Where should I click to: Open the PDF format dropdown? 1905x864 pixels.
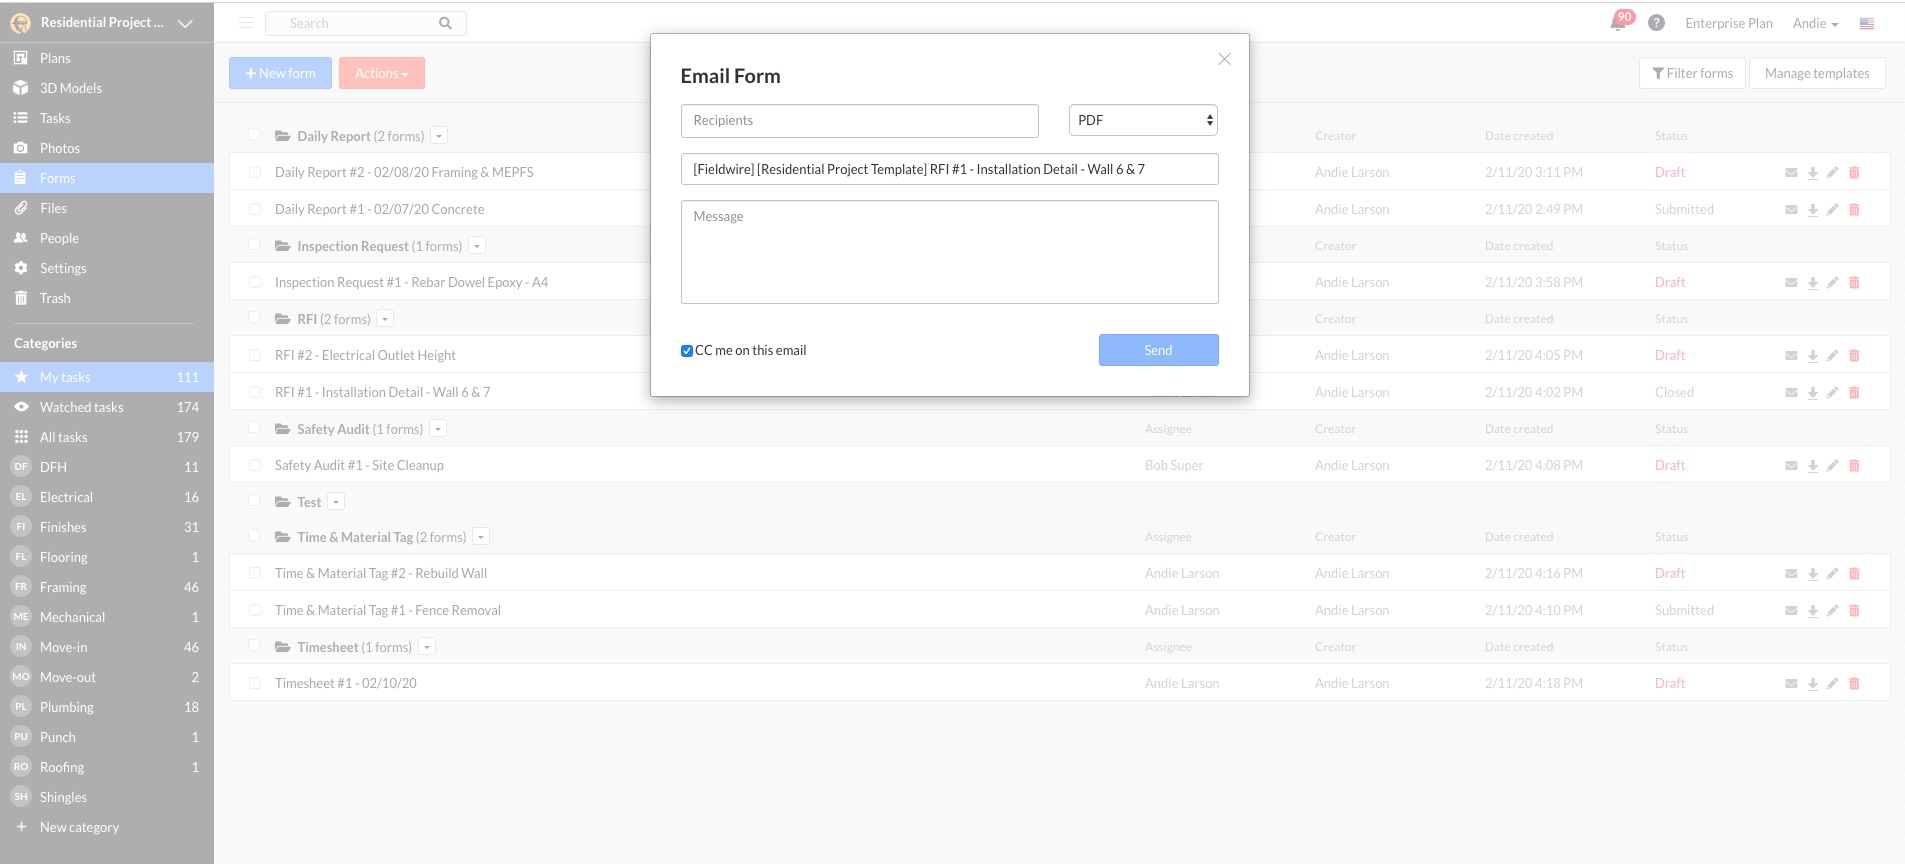(1143, 120)
